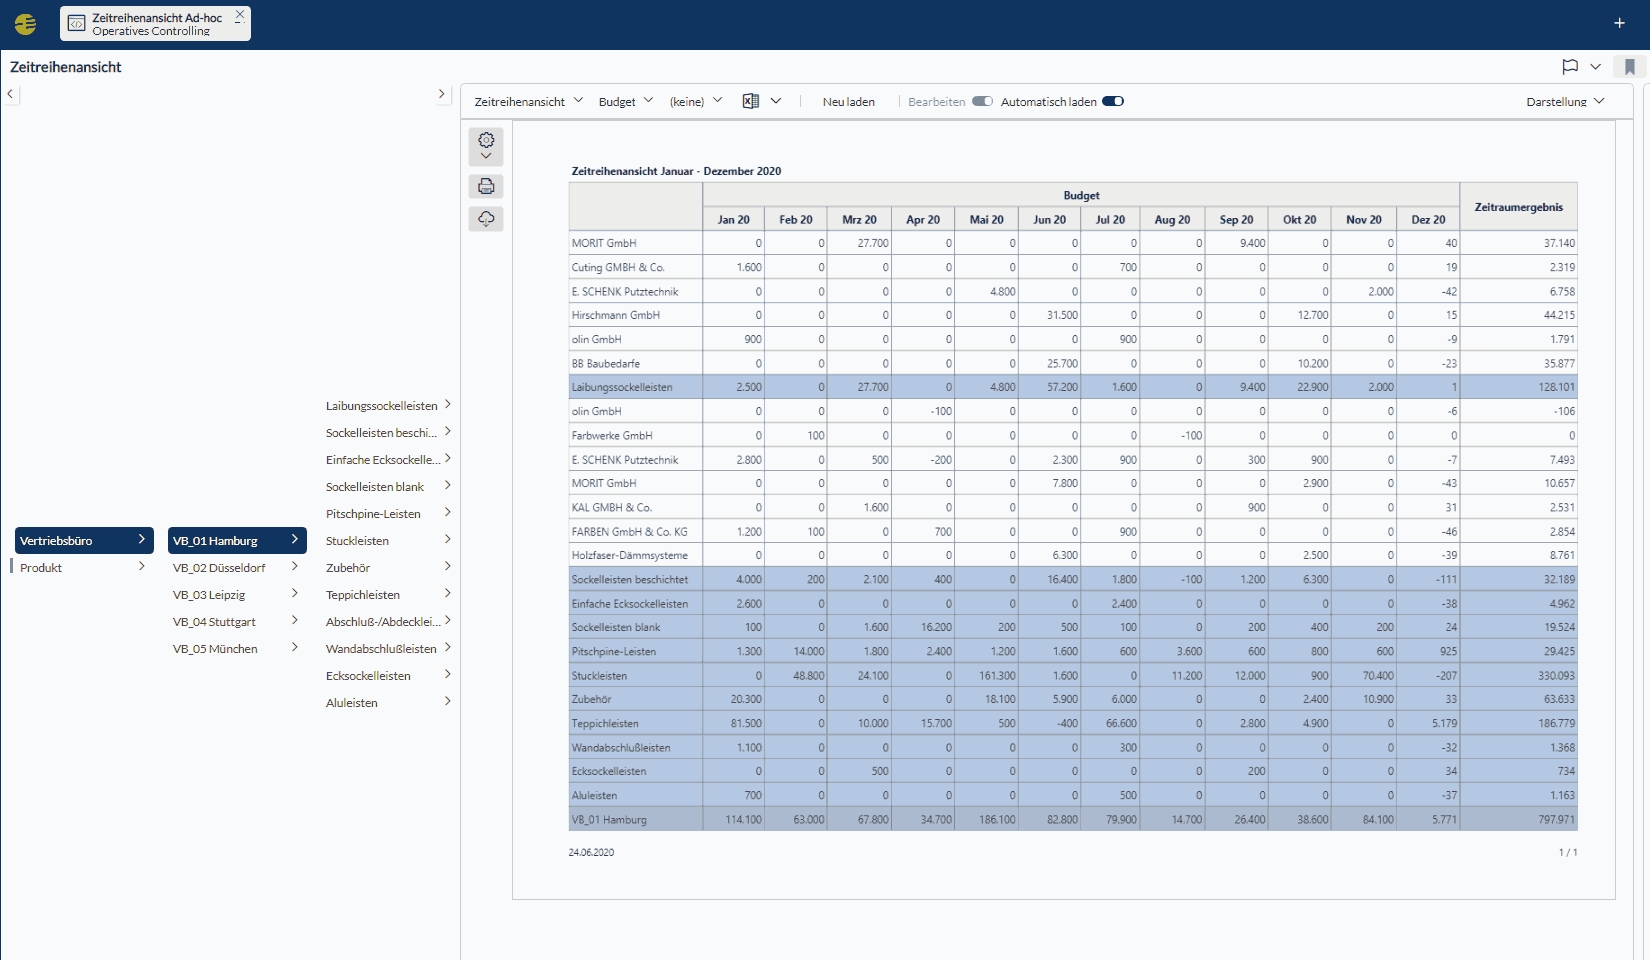Click the print report icon
The height and width of the screenshot is (960, 1650).
tap(486, 186)
